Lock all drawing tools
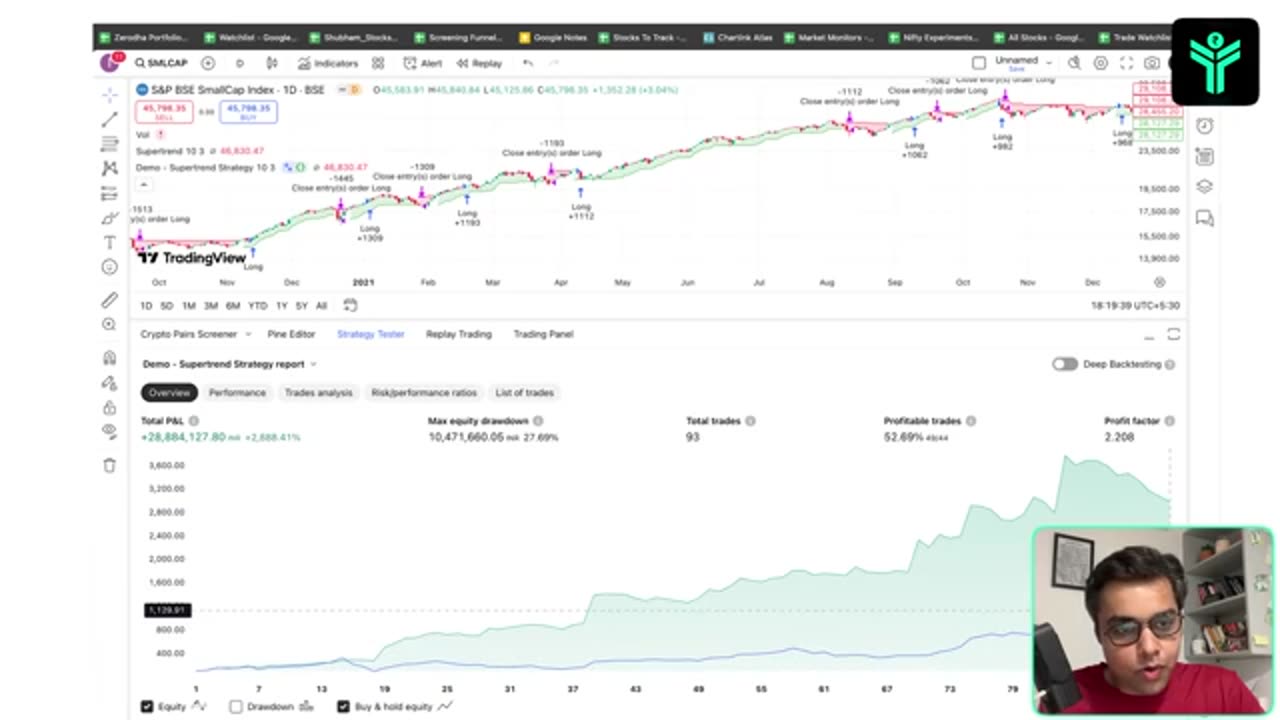The image size is (1280, 720). coord(109,407)
